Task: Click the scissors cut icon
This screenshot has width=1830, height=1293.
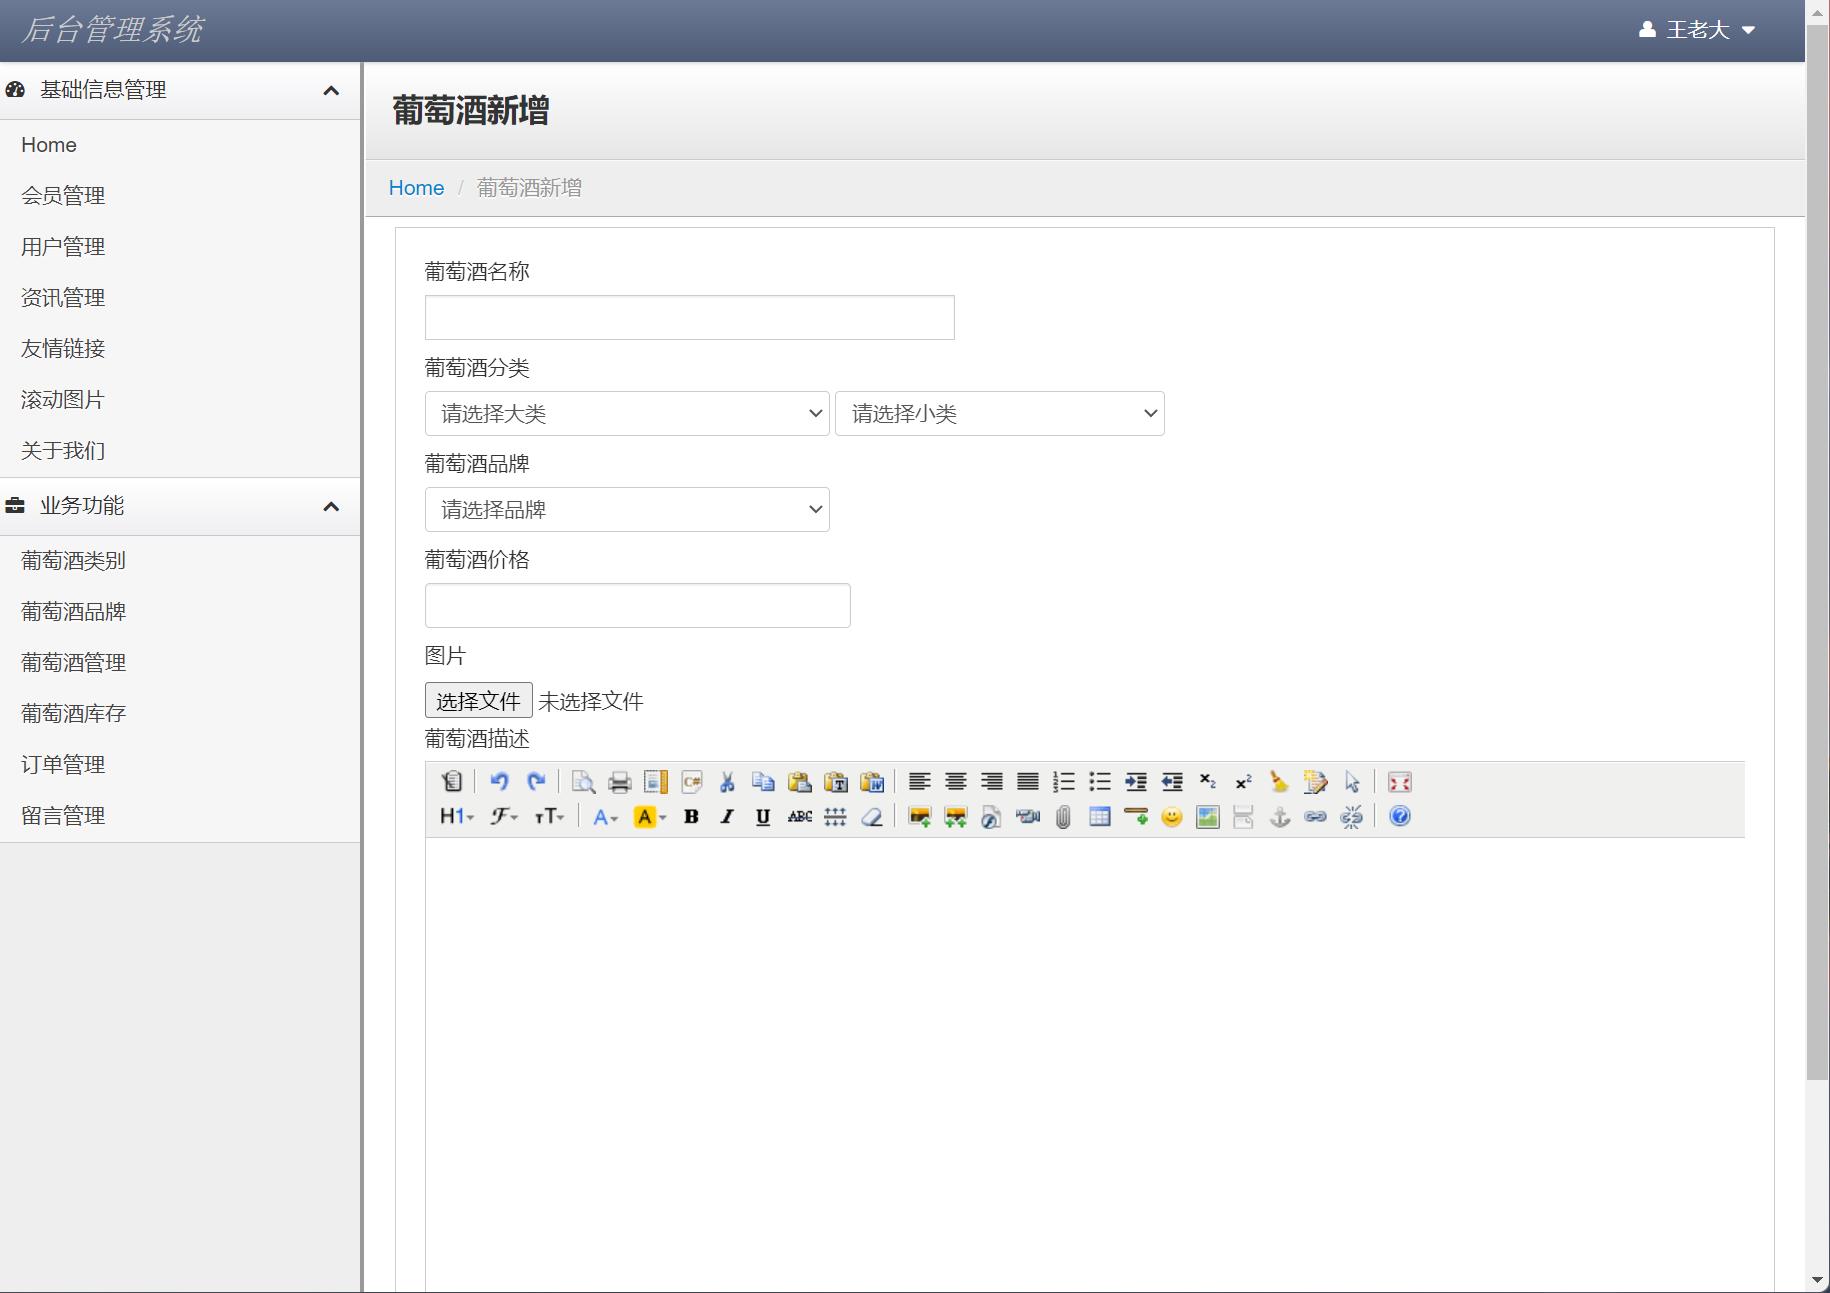Action: point(727,782)
